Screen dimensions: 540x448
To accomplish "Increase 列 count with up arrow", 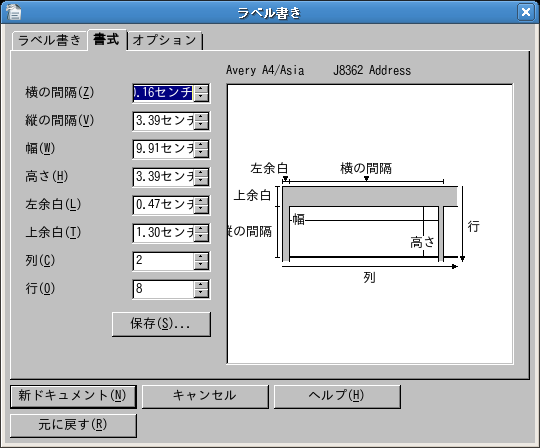I will [x=201, y=257].
